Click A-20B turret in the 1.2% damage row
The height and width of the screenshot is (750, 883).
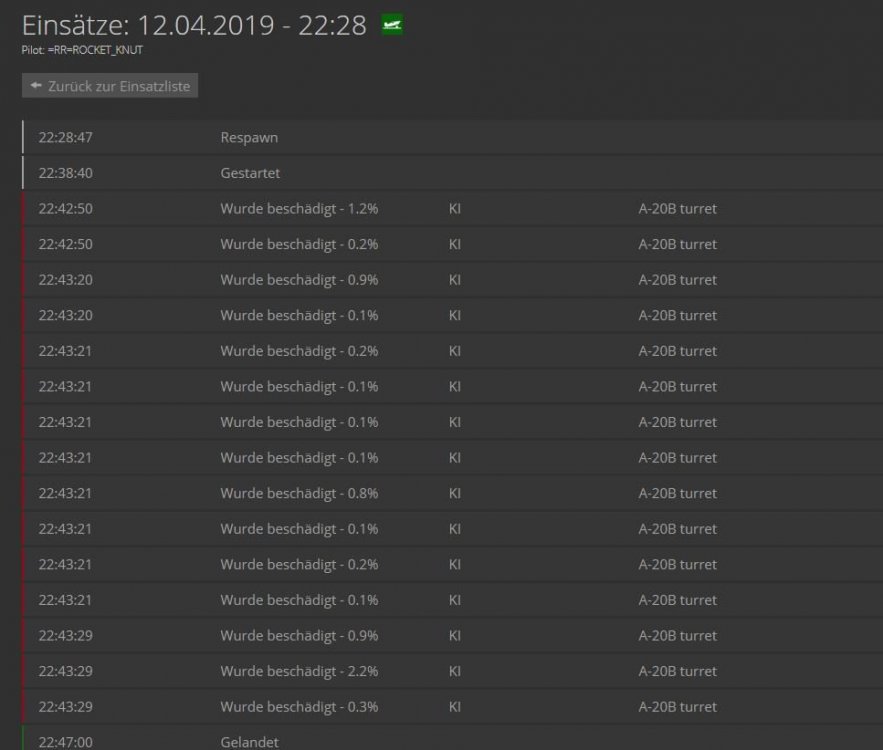tap(677, 209)
